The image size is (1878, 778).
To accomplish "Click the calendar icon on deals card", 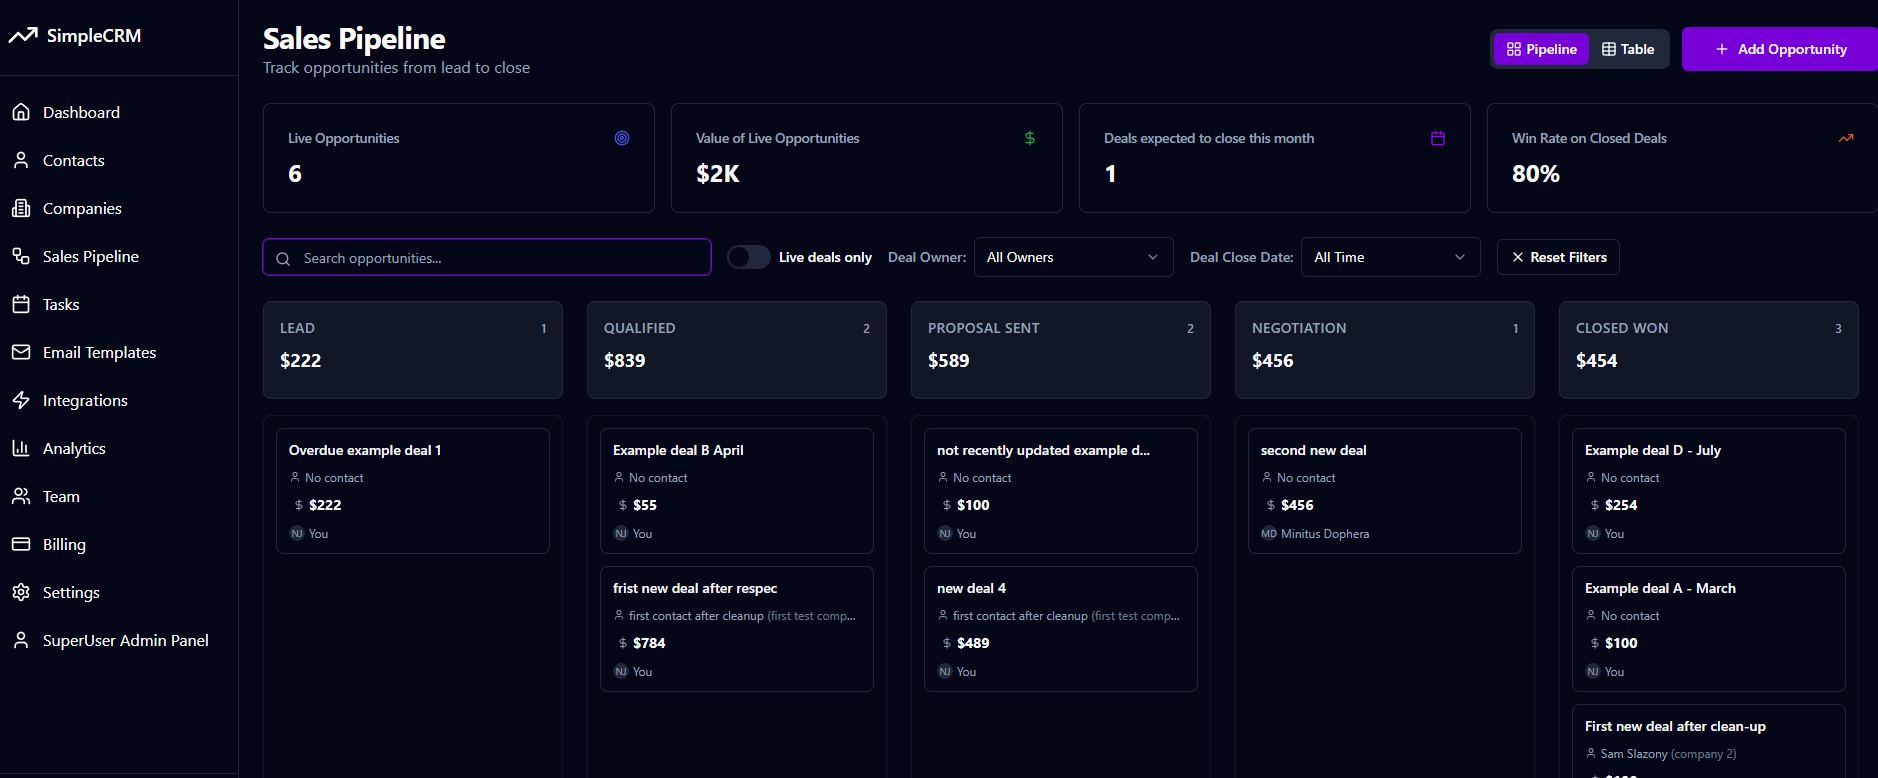I will coord(1438,138).
